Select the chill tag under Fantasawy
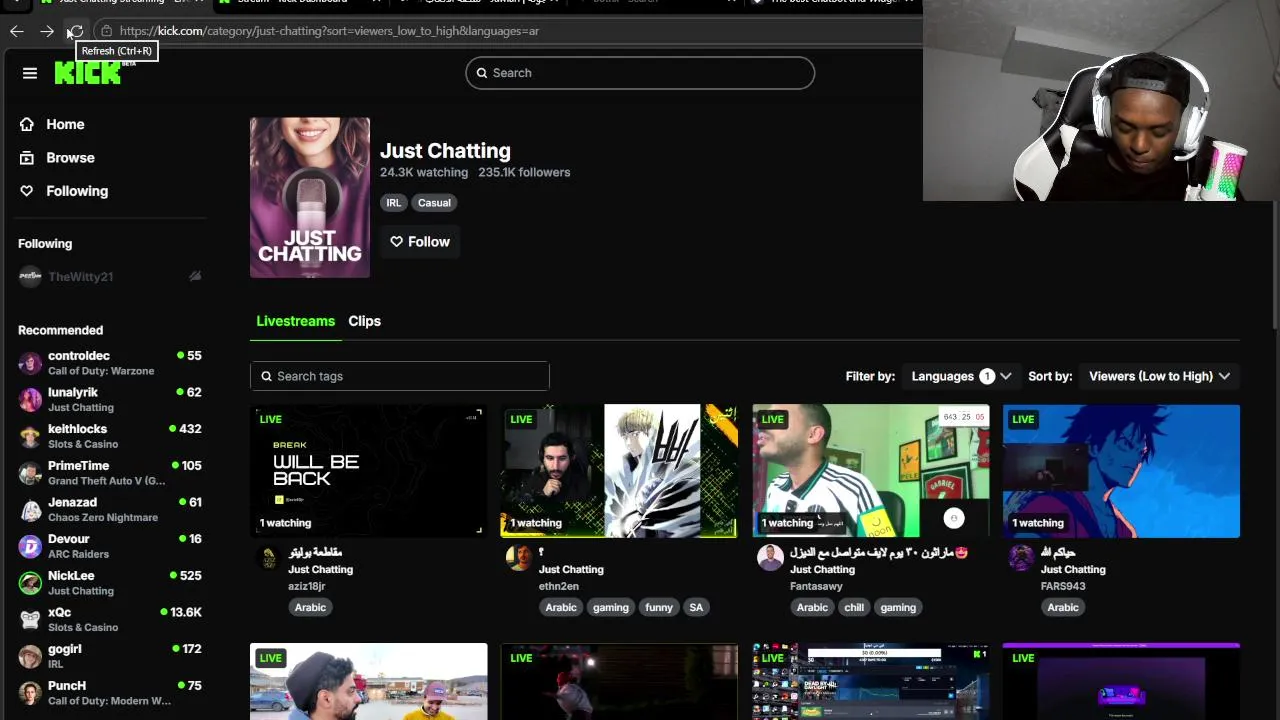This screenshot has height=720, width=1280. point(854,607)
